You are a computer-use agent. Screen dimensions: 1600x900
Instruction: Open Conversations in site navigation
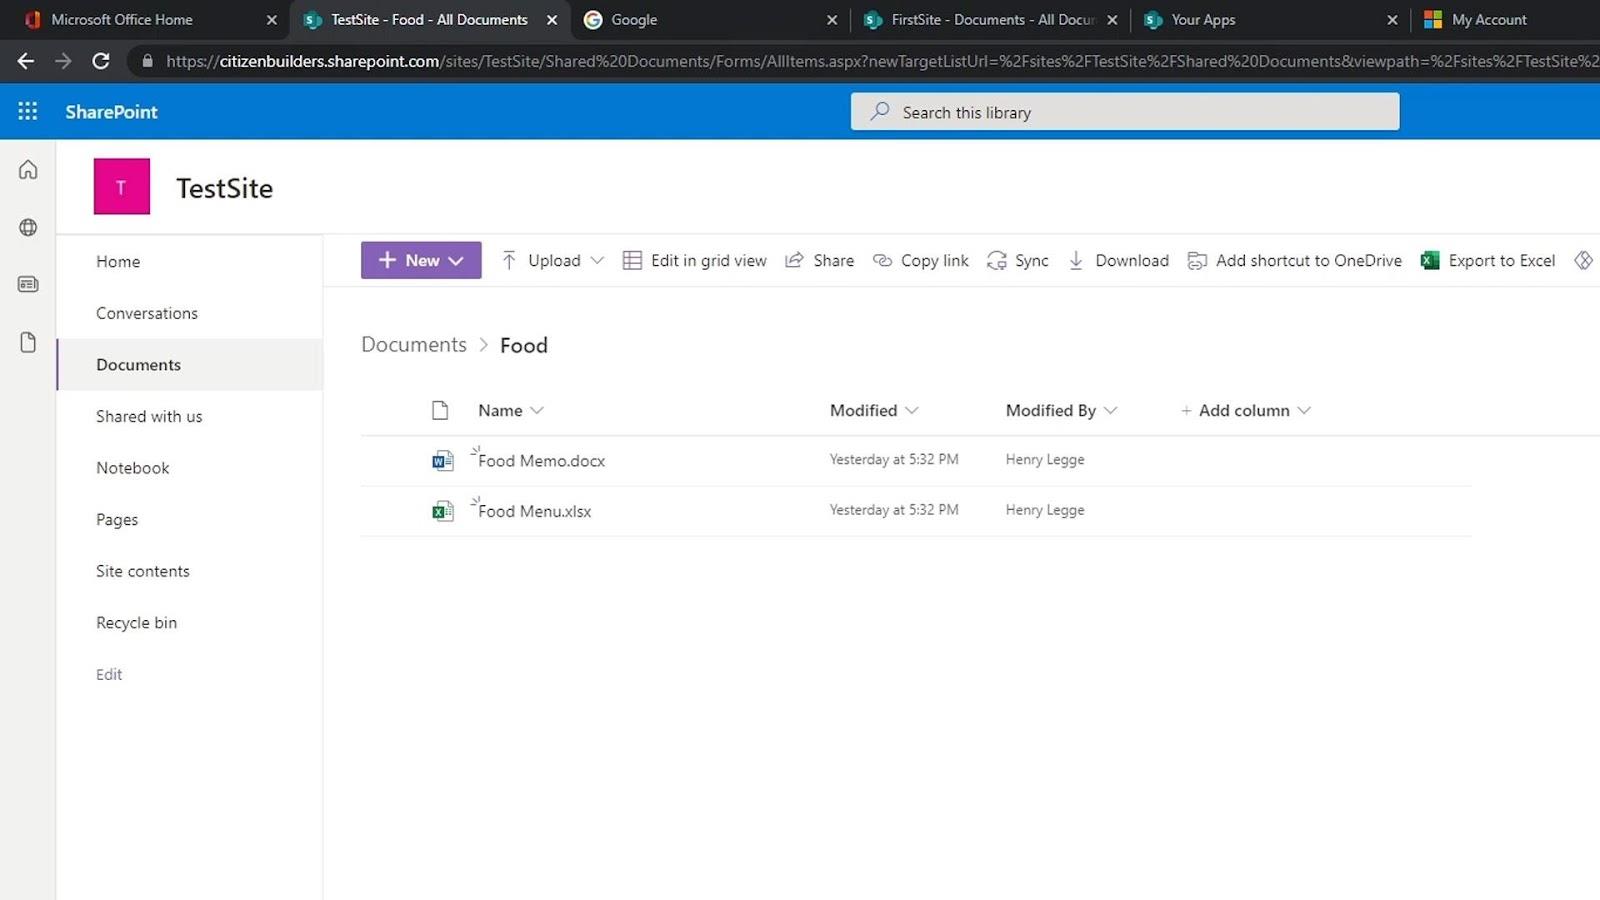pos(147,313)
